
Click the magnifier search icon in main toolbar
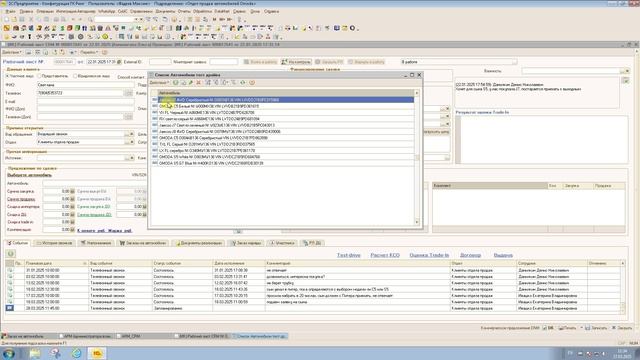[x=91, y=19]
